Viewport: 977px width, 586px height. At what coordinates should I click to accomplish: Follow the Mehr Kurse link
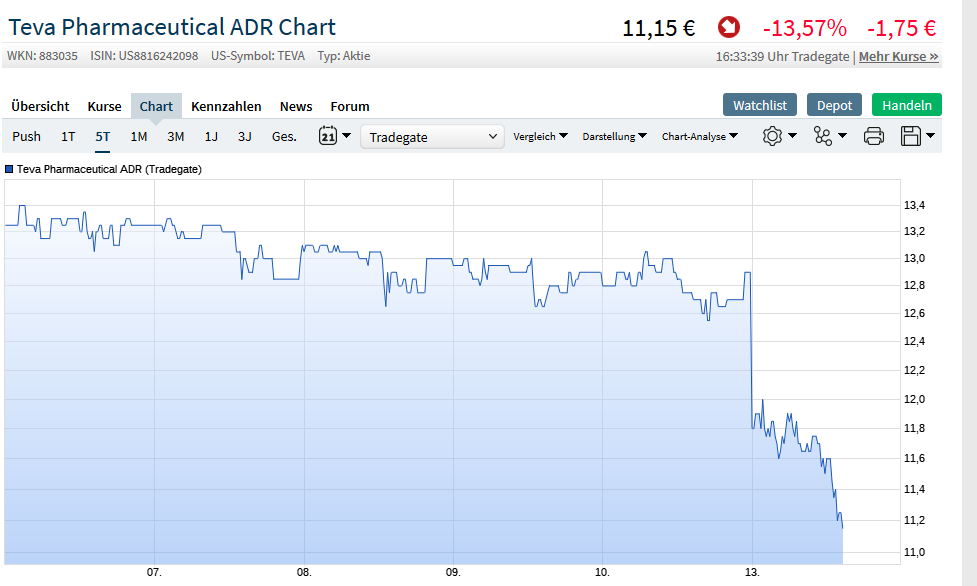(898, 56)
